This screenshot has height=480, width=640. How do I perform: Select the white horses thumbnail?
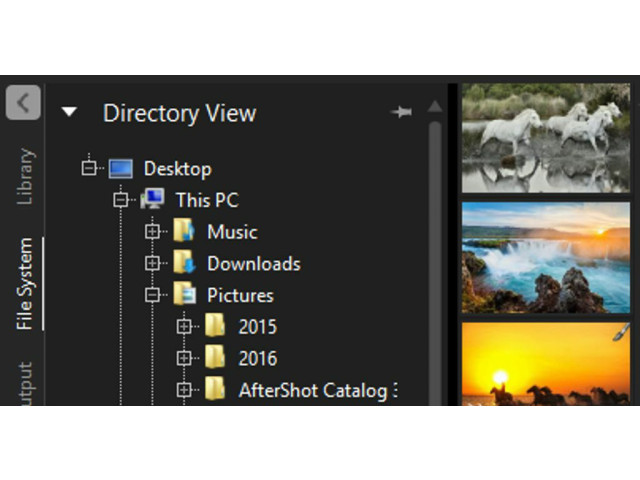[x=546, y=138]
